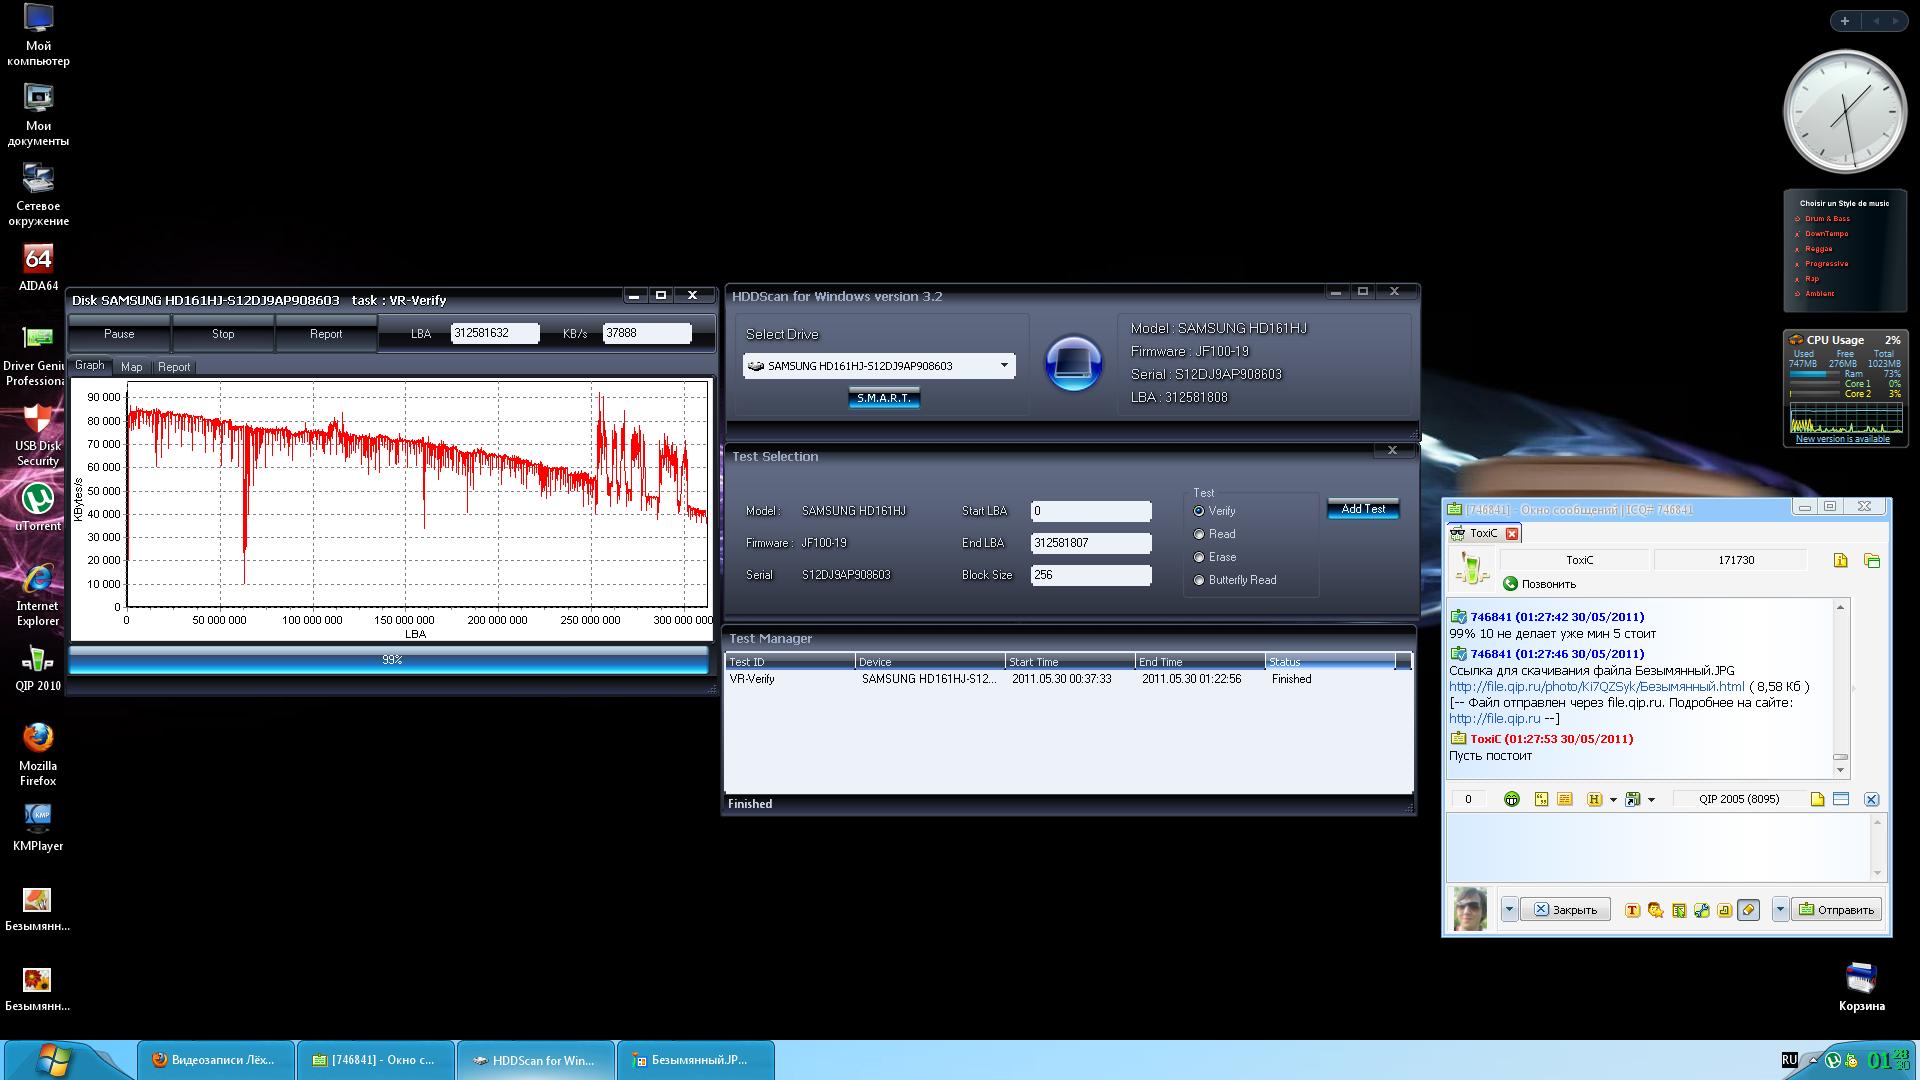Select the Verify test radio button
Viewport: 1920px width, 1080px height.
(x=1198, y=511)
